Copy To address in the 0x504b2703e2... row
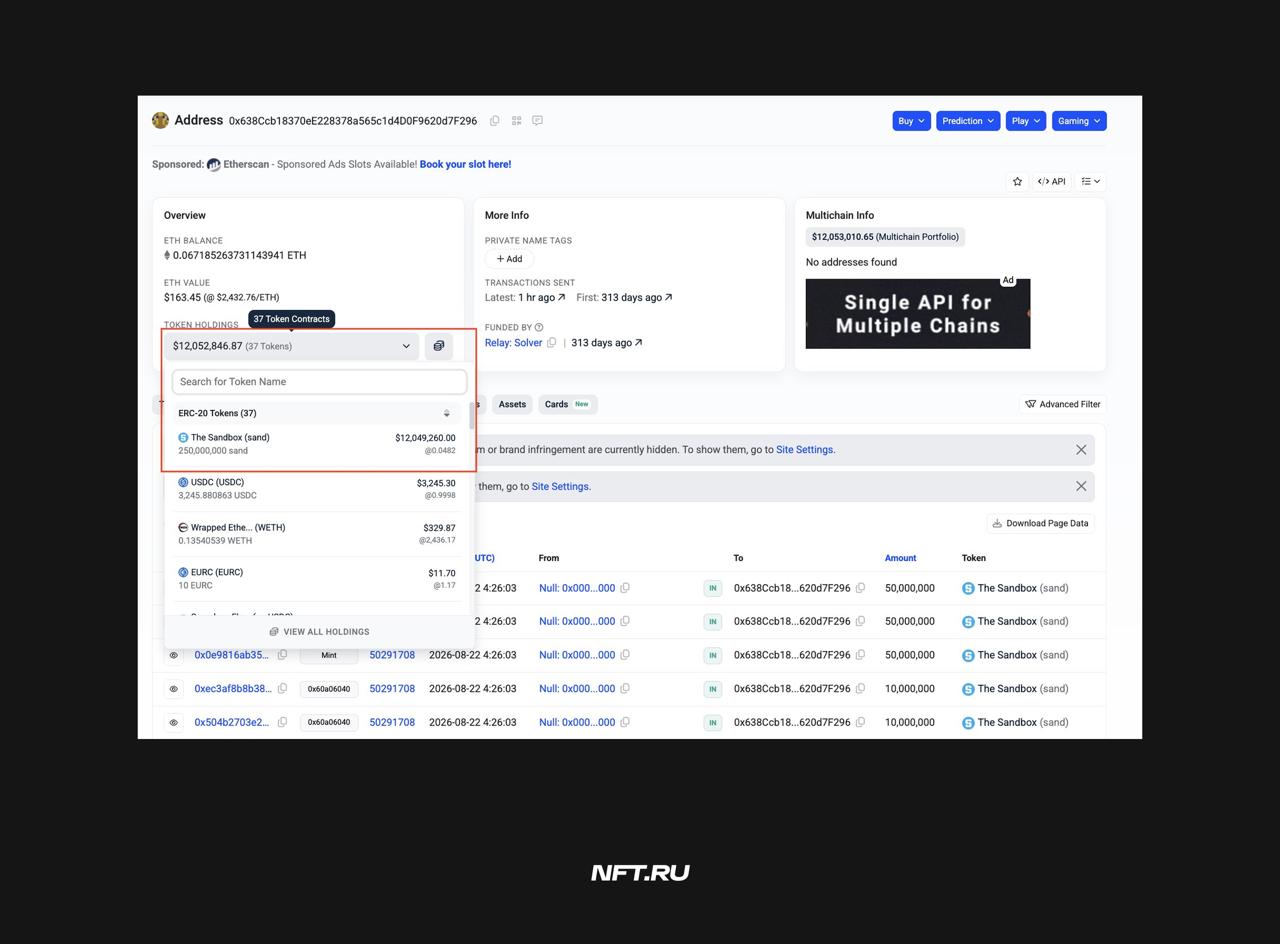The width and height of the screenshot is (1280, 944). tap(860, 722)
